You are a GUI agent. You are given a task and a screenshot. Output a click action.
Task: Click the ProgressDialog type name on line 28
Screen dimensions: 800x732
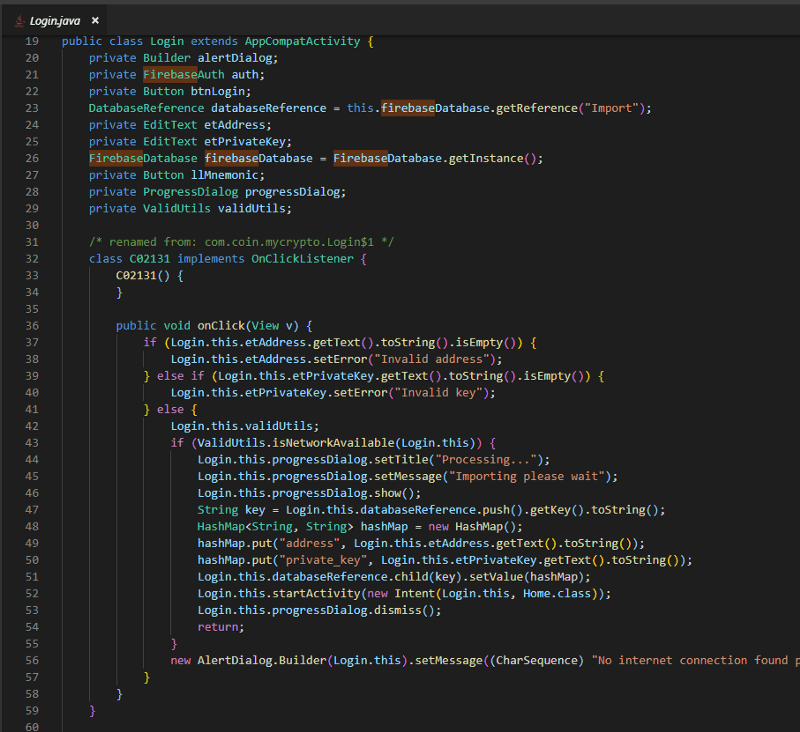[190, 192]
